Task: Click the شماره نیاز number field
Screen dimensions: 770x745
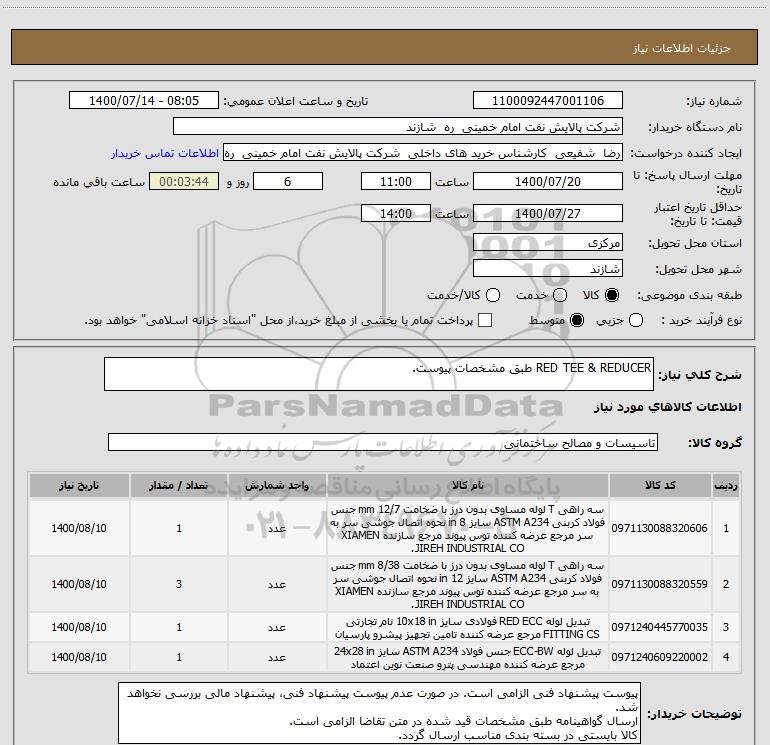Action: pos(548,101)
